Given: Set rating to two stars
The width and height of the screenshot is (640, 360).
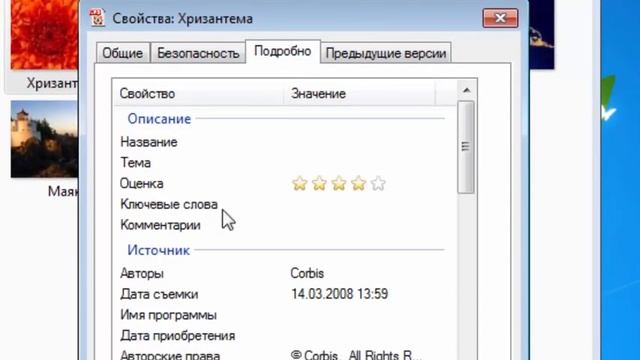Looking at the screenshot, I should (319, 183).
